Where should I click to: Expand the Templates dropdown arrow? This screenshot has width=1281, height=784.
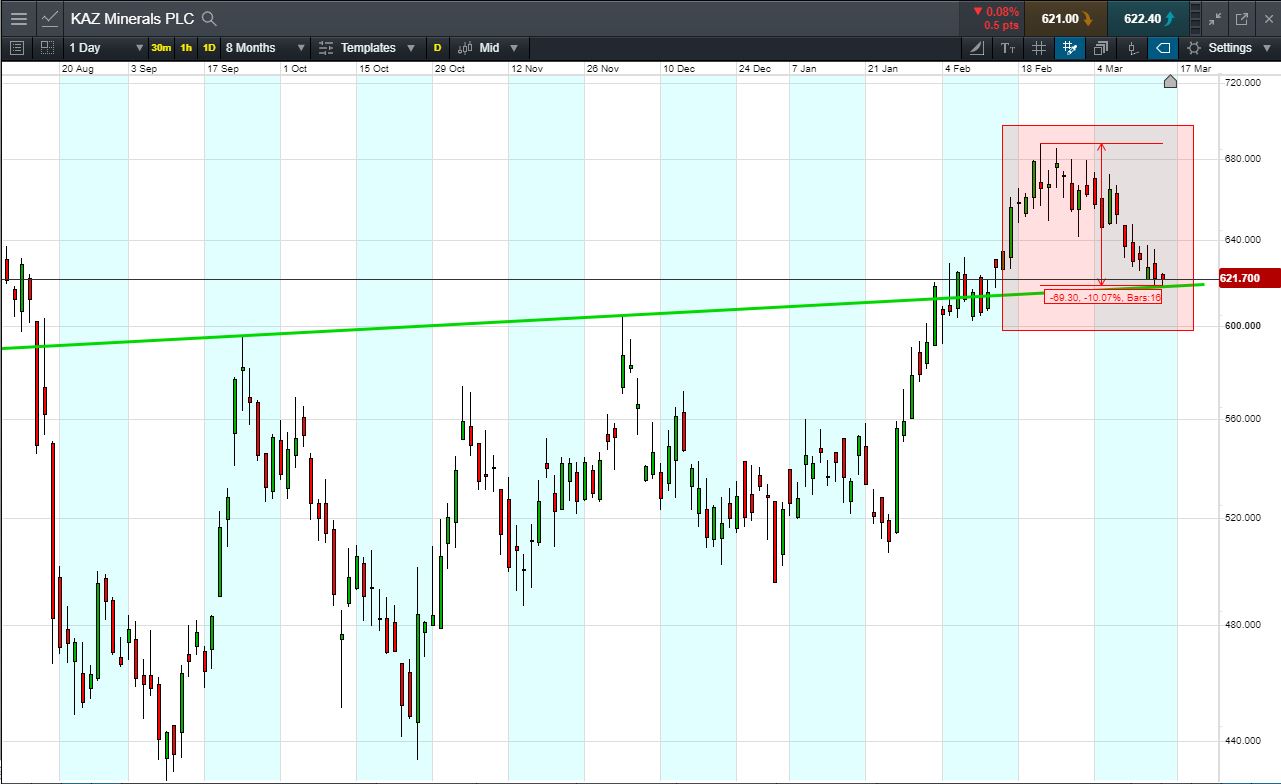pos(411,48)
